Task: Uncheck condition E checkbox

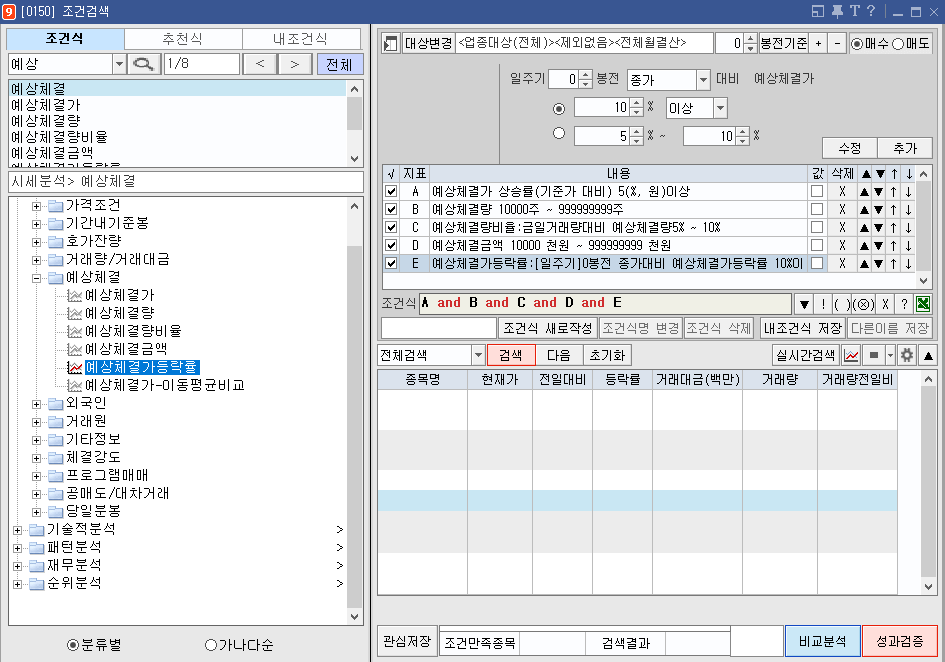Action: [390, 263]
